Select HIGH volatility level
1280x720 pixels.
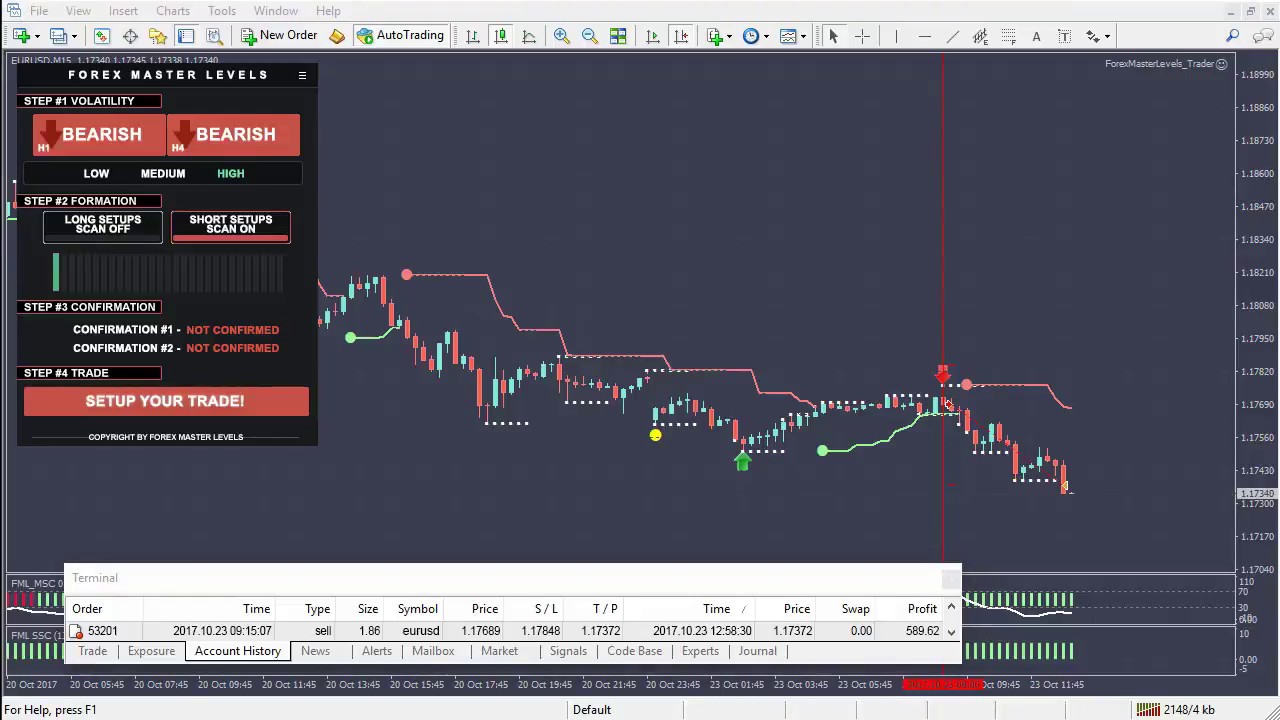230,174
